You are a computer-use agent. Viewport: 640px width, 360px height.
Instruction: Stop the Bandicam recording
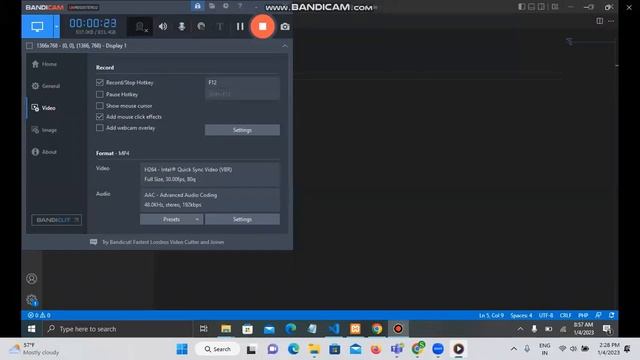click(x=262, y=27)
